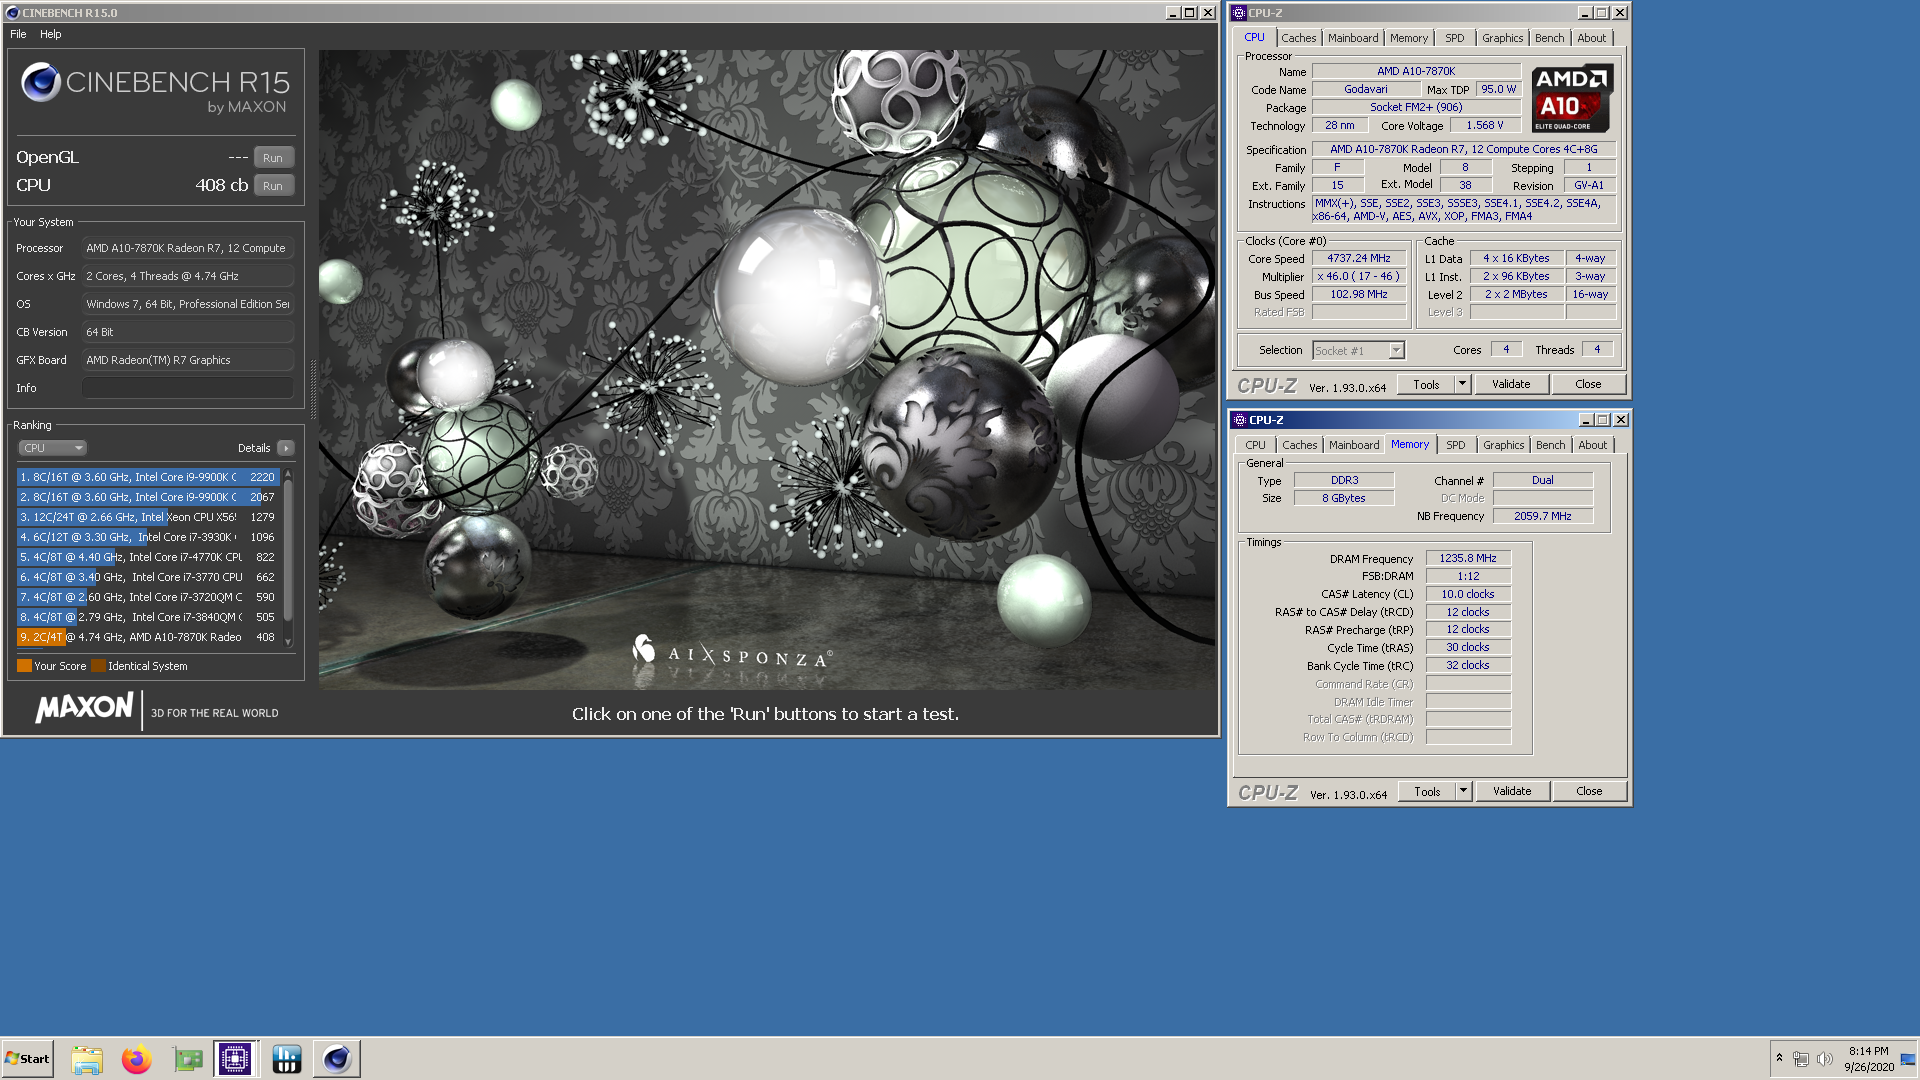This screenshot has width=1920, height=1080.
Task: Click the AMD A10 processor logo
Action: pyautogui.click(x=1572, y=98)
